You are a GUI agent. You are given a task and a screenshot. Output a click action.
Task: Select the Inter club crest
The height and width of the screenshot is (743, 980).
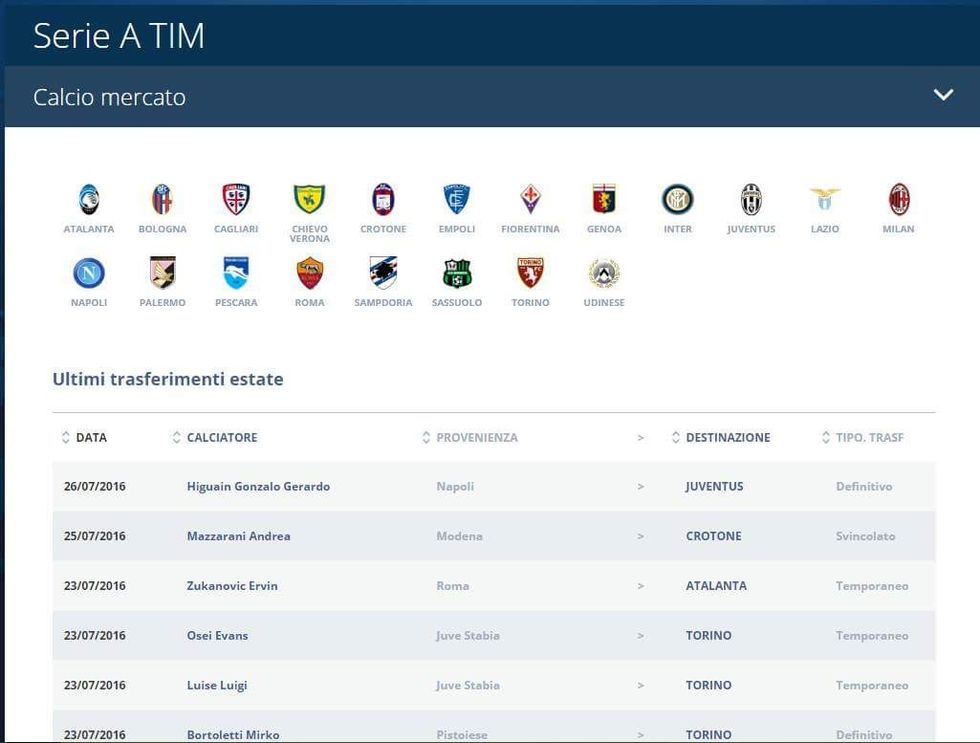pos(678,197)
